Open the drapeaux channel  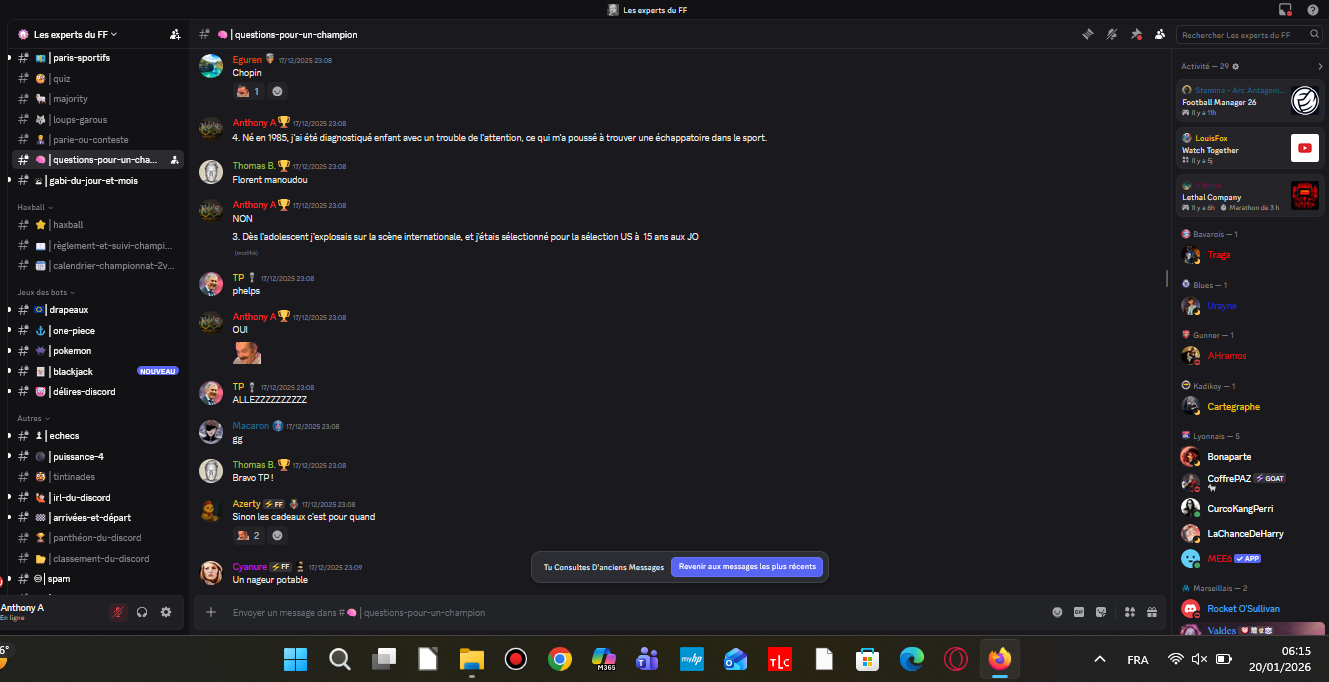98,310
